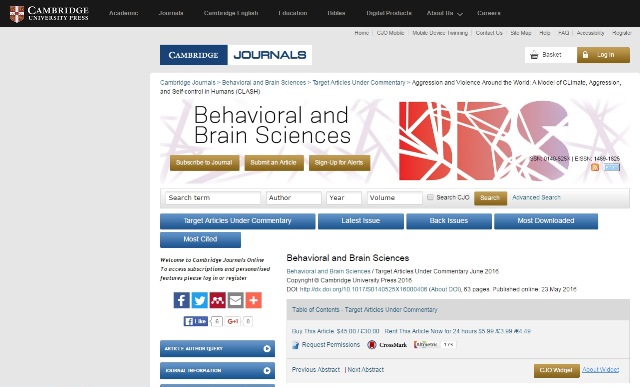This screenshot has width=640, height=387.
Task: Click Sign-Up for Alerts button
Action: click(339, 162)
